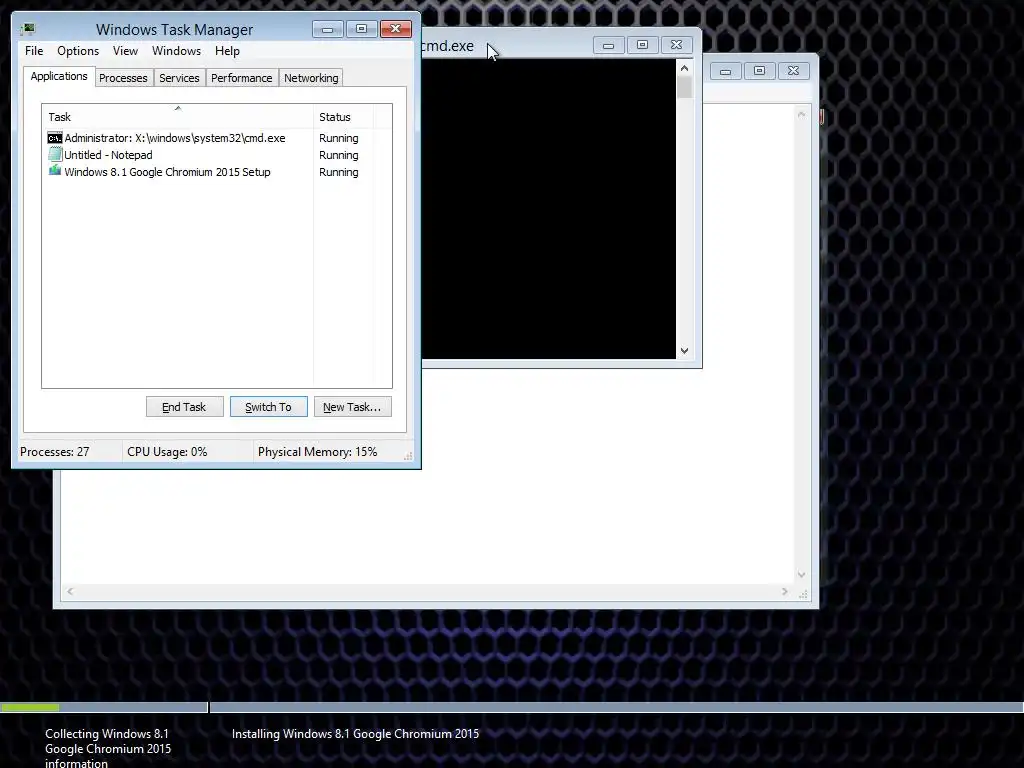Select the Chromium 2015 Setup task icon
The image size is (1024, 768).
tap(55, 171)
